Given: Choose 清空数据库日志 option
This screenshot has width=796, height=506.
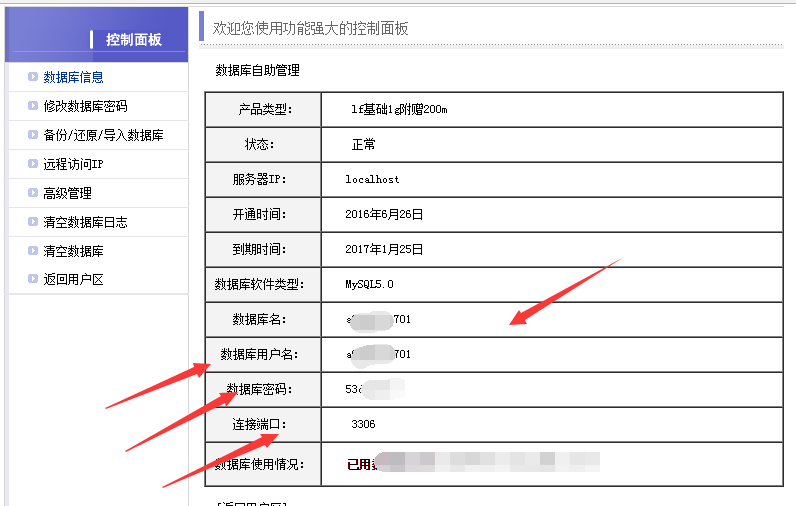Looking at the screenshot, I should tap(85, 222).
